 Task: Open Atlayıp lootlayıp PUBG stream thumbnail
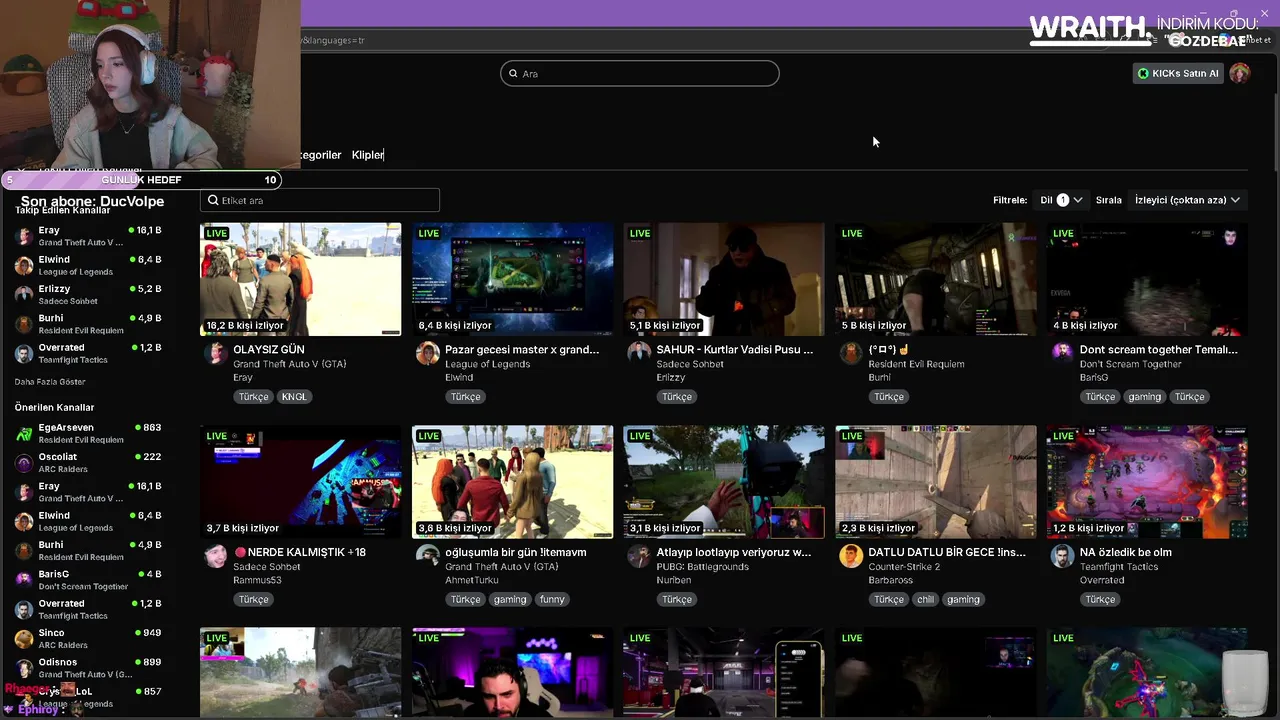coord(724,482)
